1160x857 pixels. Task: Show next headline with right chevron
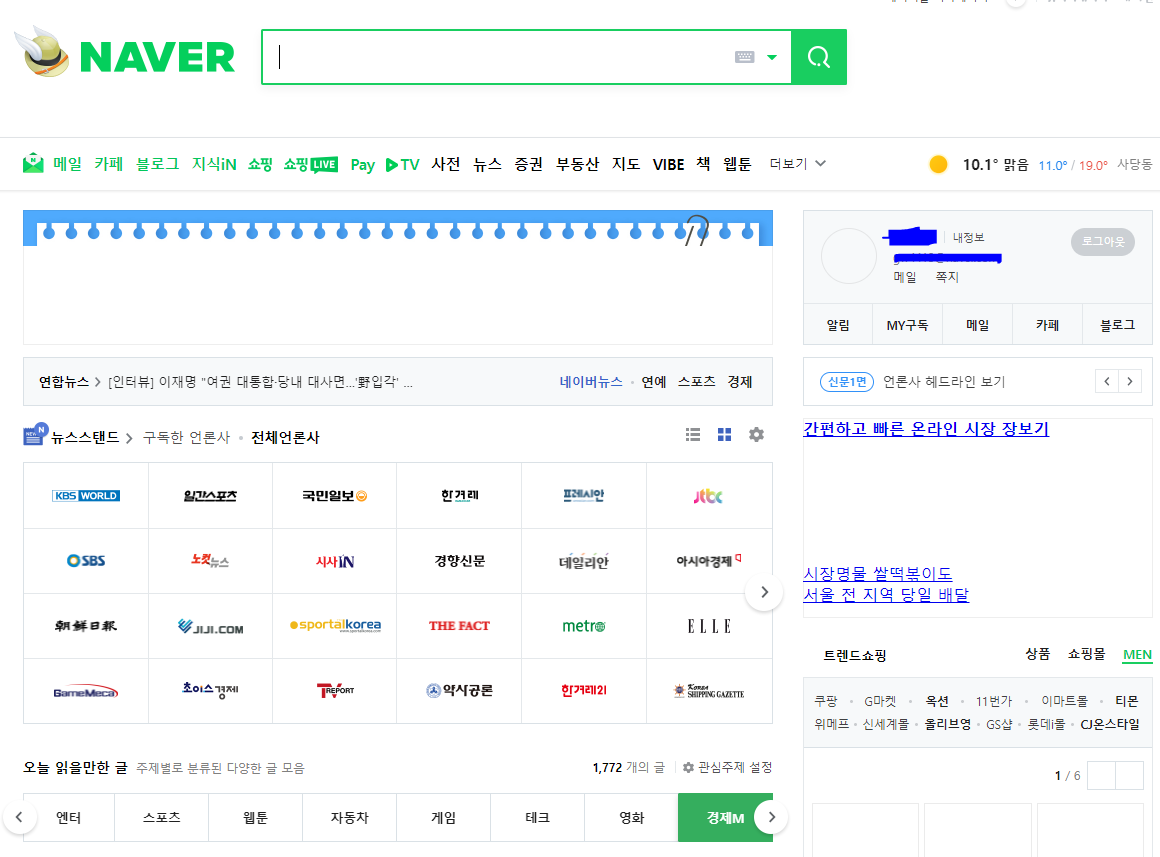[x=1130, y=382]
